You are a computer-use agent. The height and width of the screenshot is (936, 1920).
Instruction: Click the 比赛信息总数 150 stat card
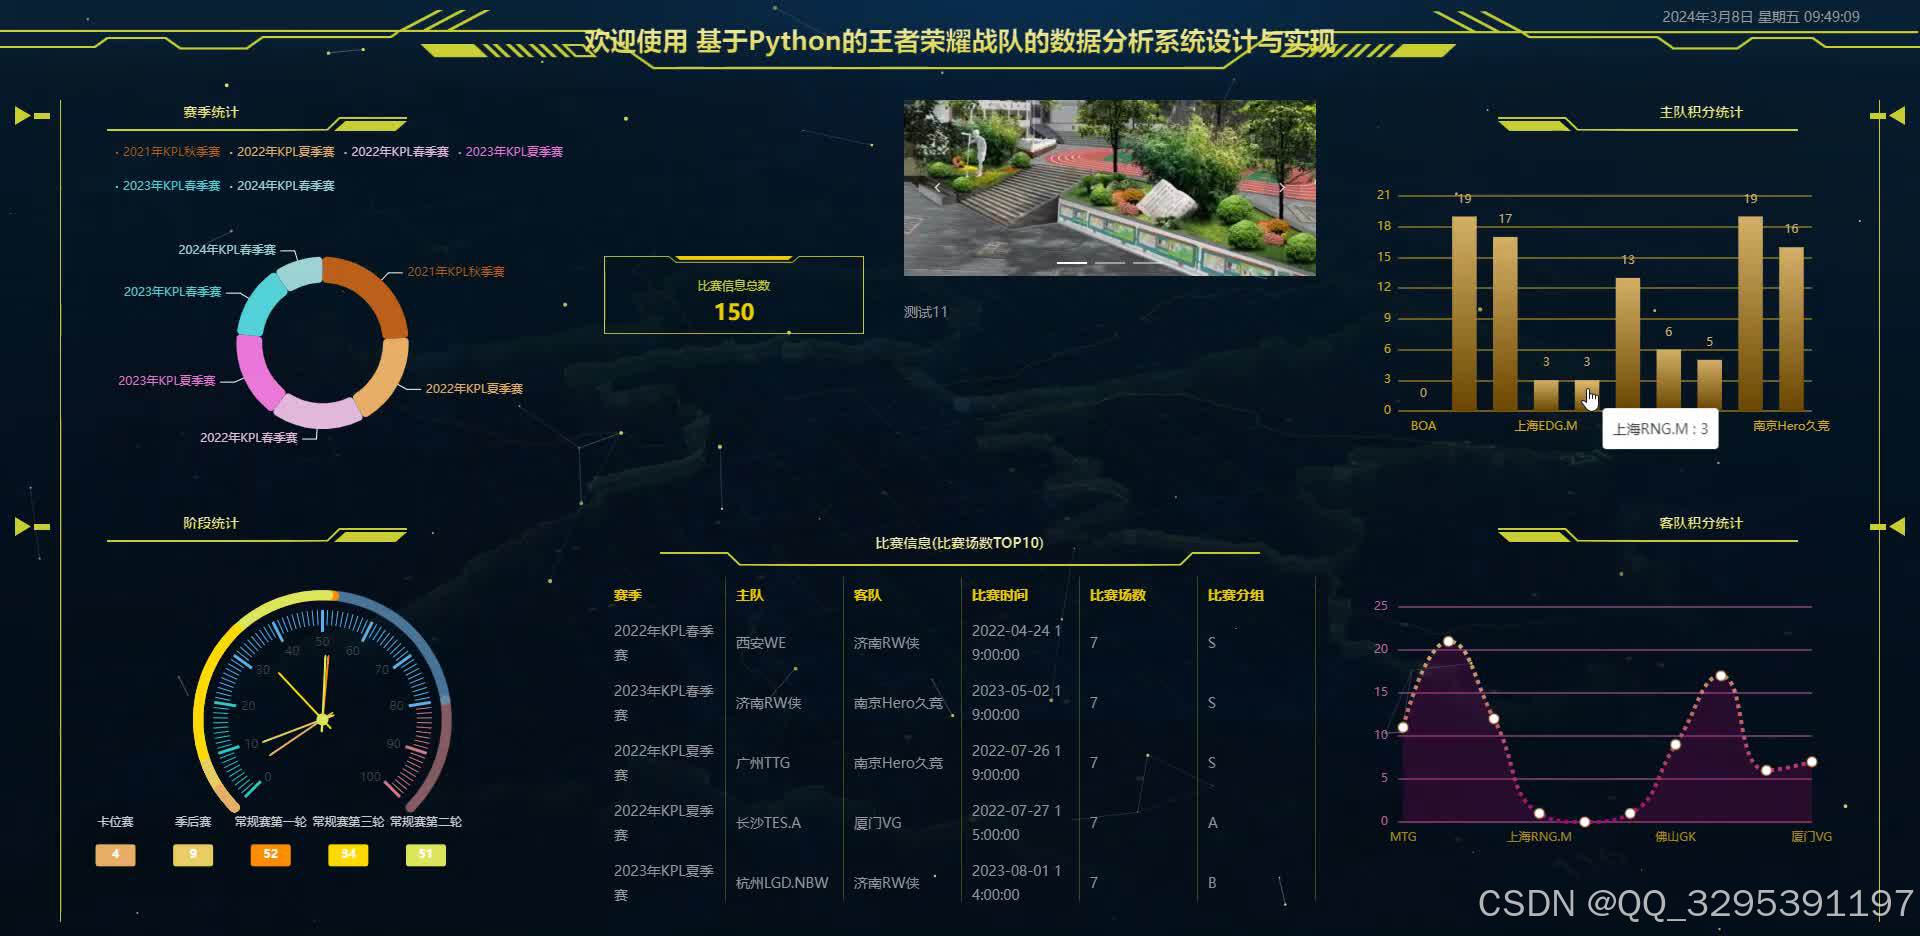click(733, 296)
